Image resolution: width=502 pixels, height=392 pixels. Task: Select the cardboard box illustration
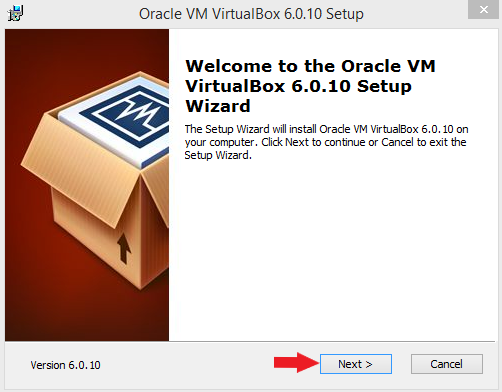95,180
